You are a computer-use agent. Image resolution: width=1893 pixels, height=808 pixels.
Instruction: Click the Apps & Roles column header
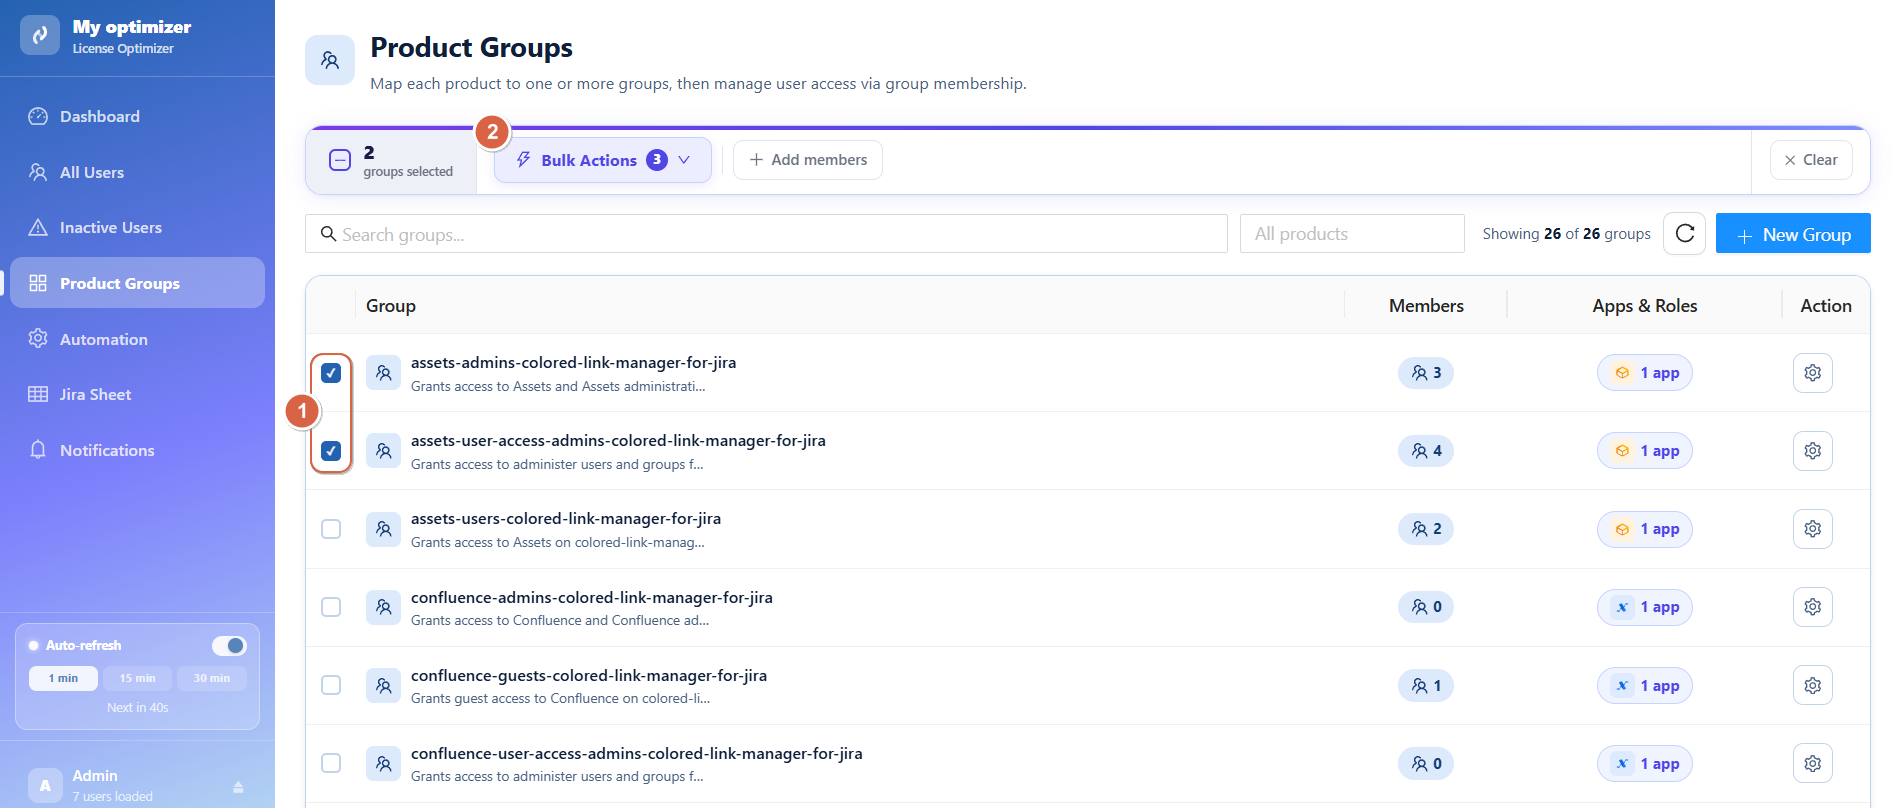tap(1645, 306)
